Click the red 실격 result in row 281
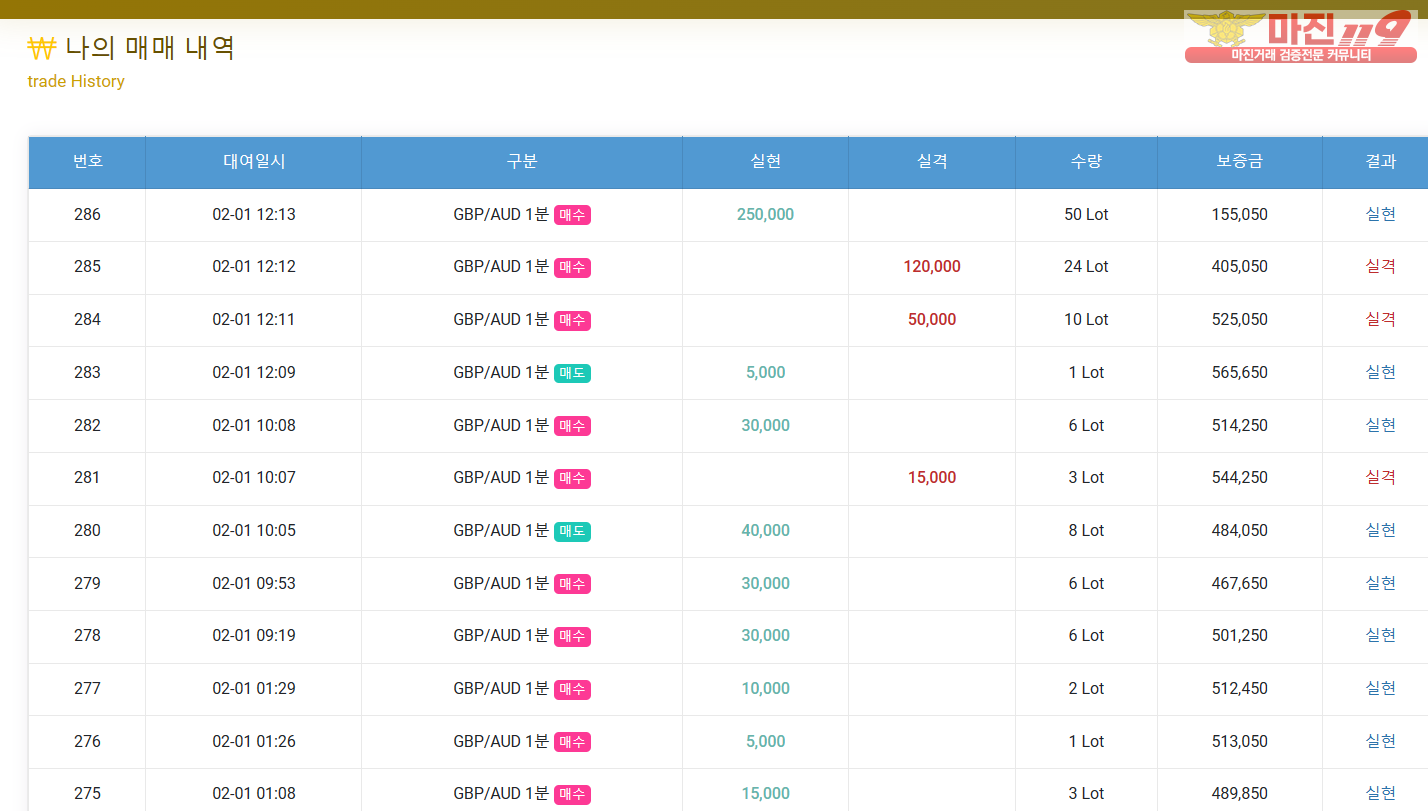 point(1380,478)
